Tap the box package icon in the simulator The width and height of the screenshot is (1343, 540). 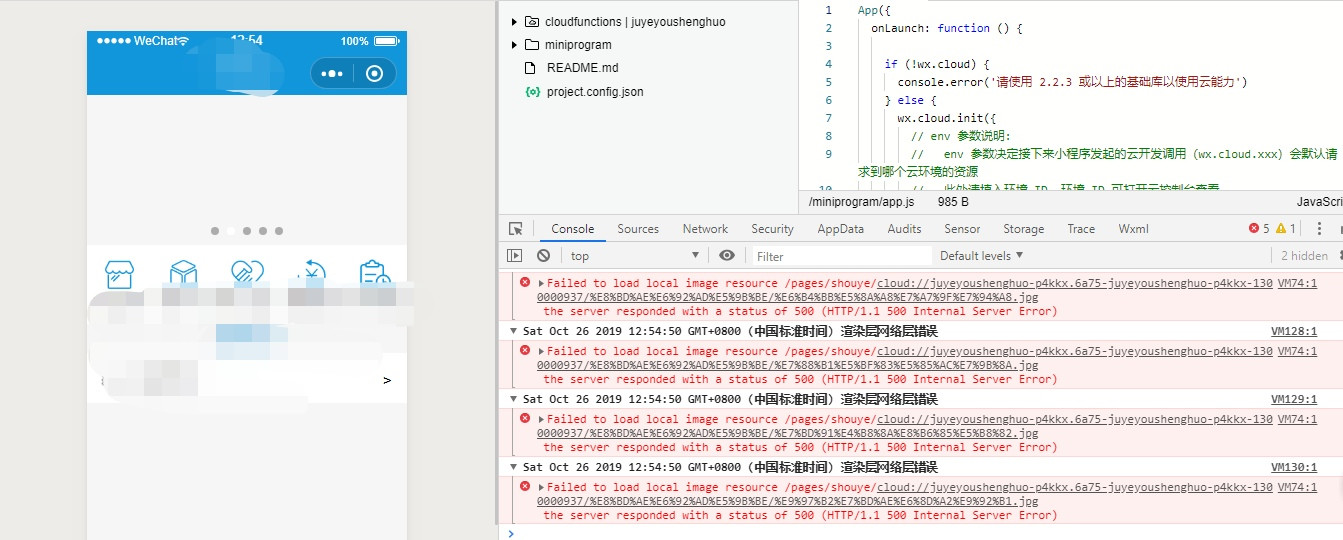click(183, 273)
